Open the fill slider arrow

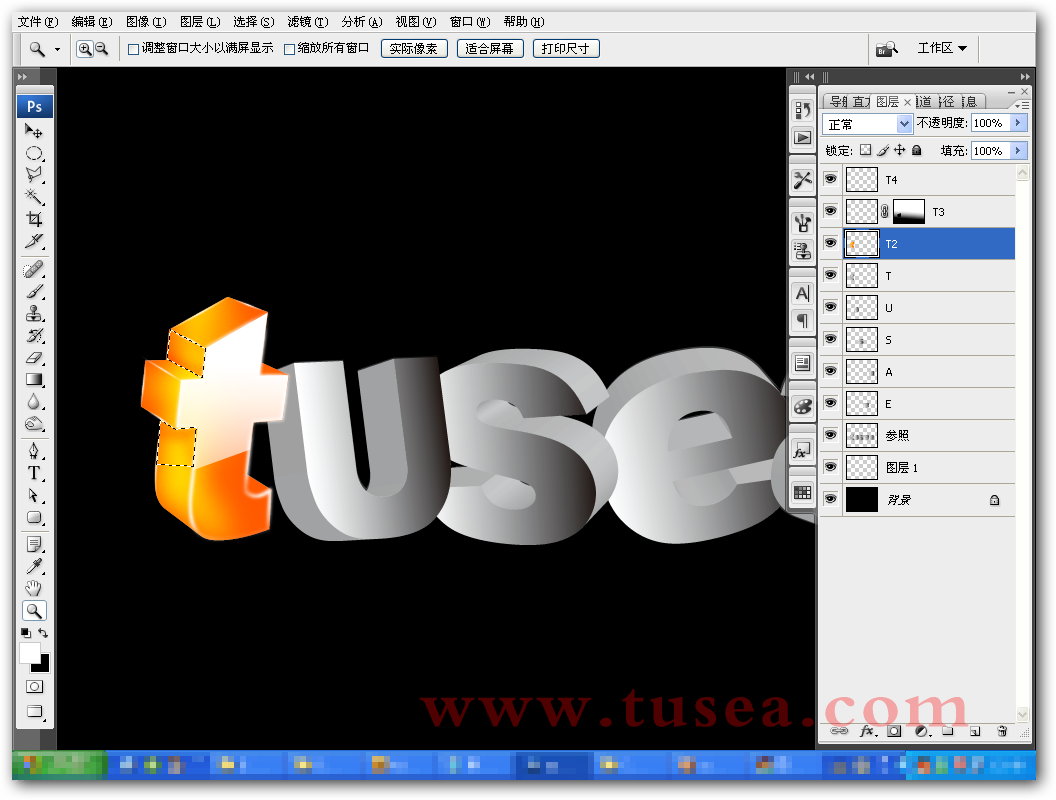pos(1018,150)
